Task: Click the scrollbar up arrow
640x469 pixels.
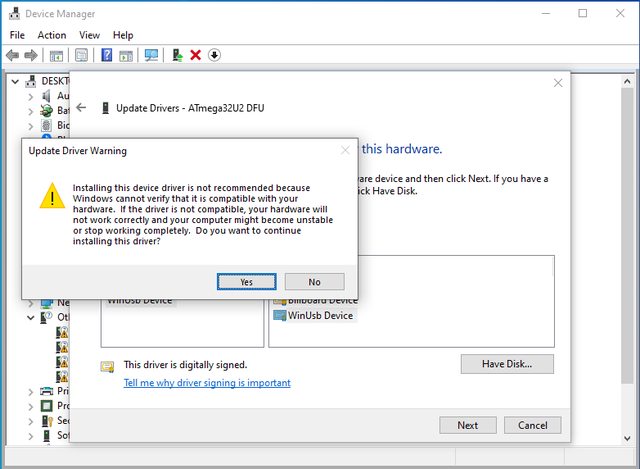Action: pos(627,81)
